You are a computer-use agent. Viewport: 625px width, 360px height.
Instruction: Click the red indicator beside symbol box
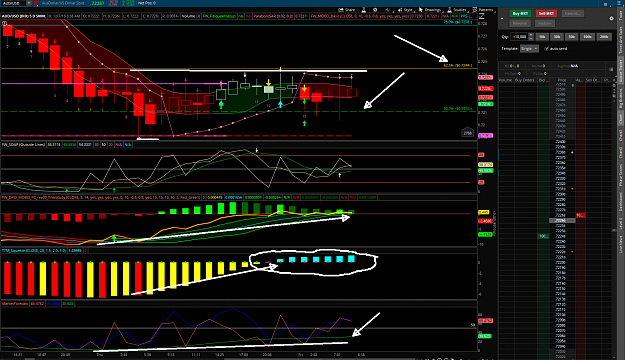[x=35, y=3]
